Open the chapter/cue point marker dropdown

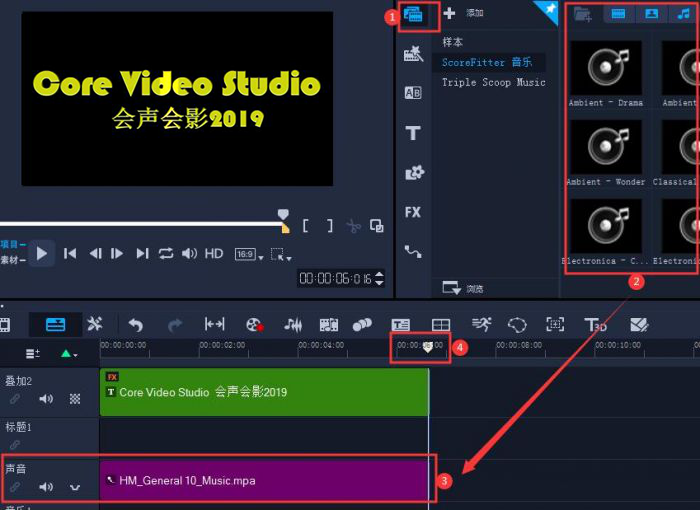(x=69, y=354)
